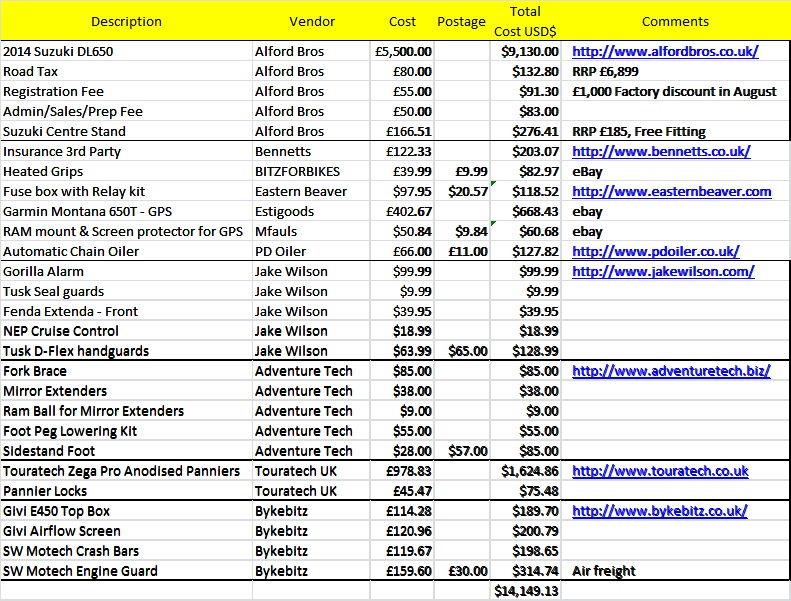Image resolution: width=791 pixels, height=601 pixels.
Task: Click the adventuretech.biz link
Action: click(671, 371)
